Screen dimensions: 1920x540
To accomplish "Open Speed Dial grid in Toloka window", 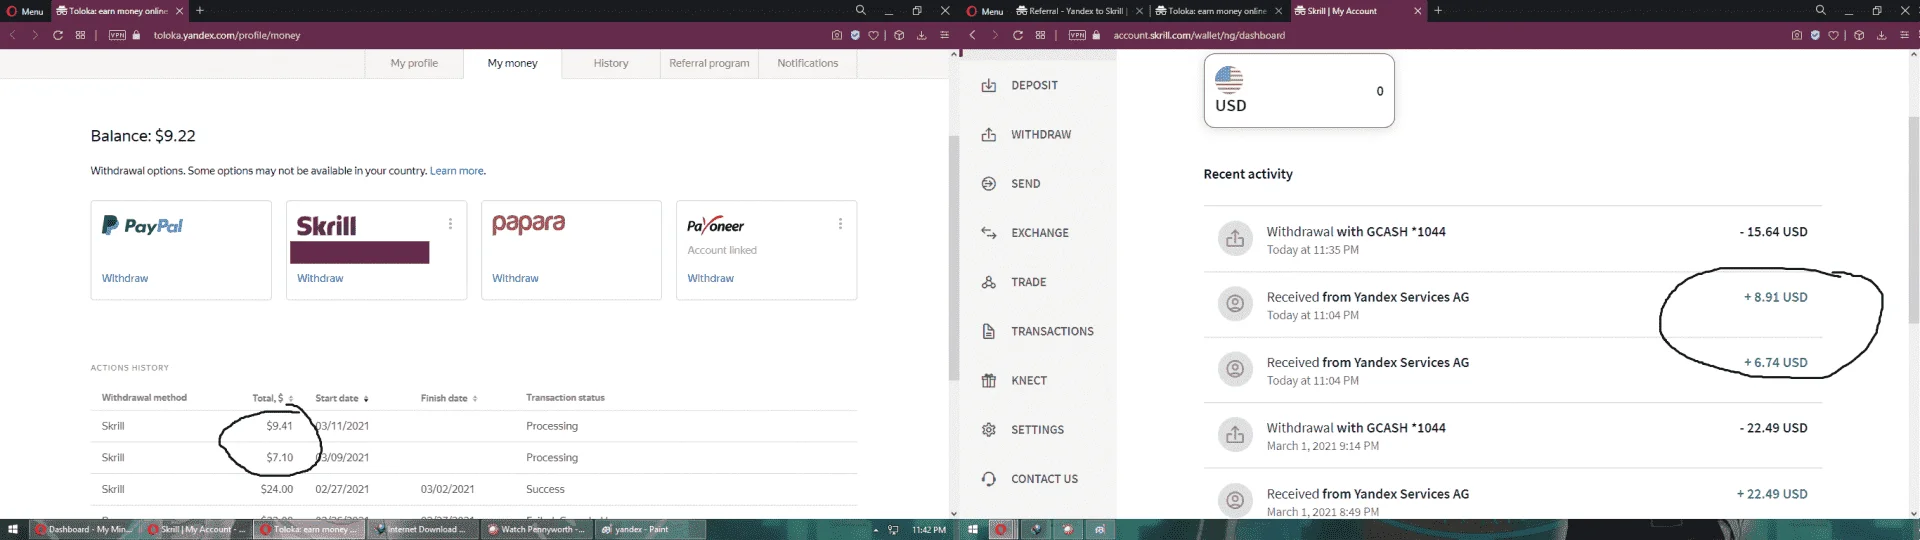I will (80, 35).
